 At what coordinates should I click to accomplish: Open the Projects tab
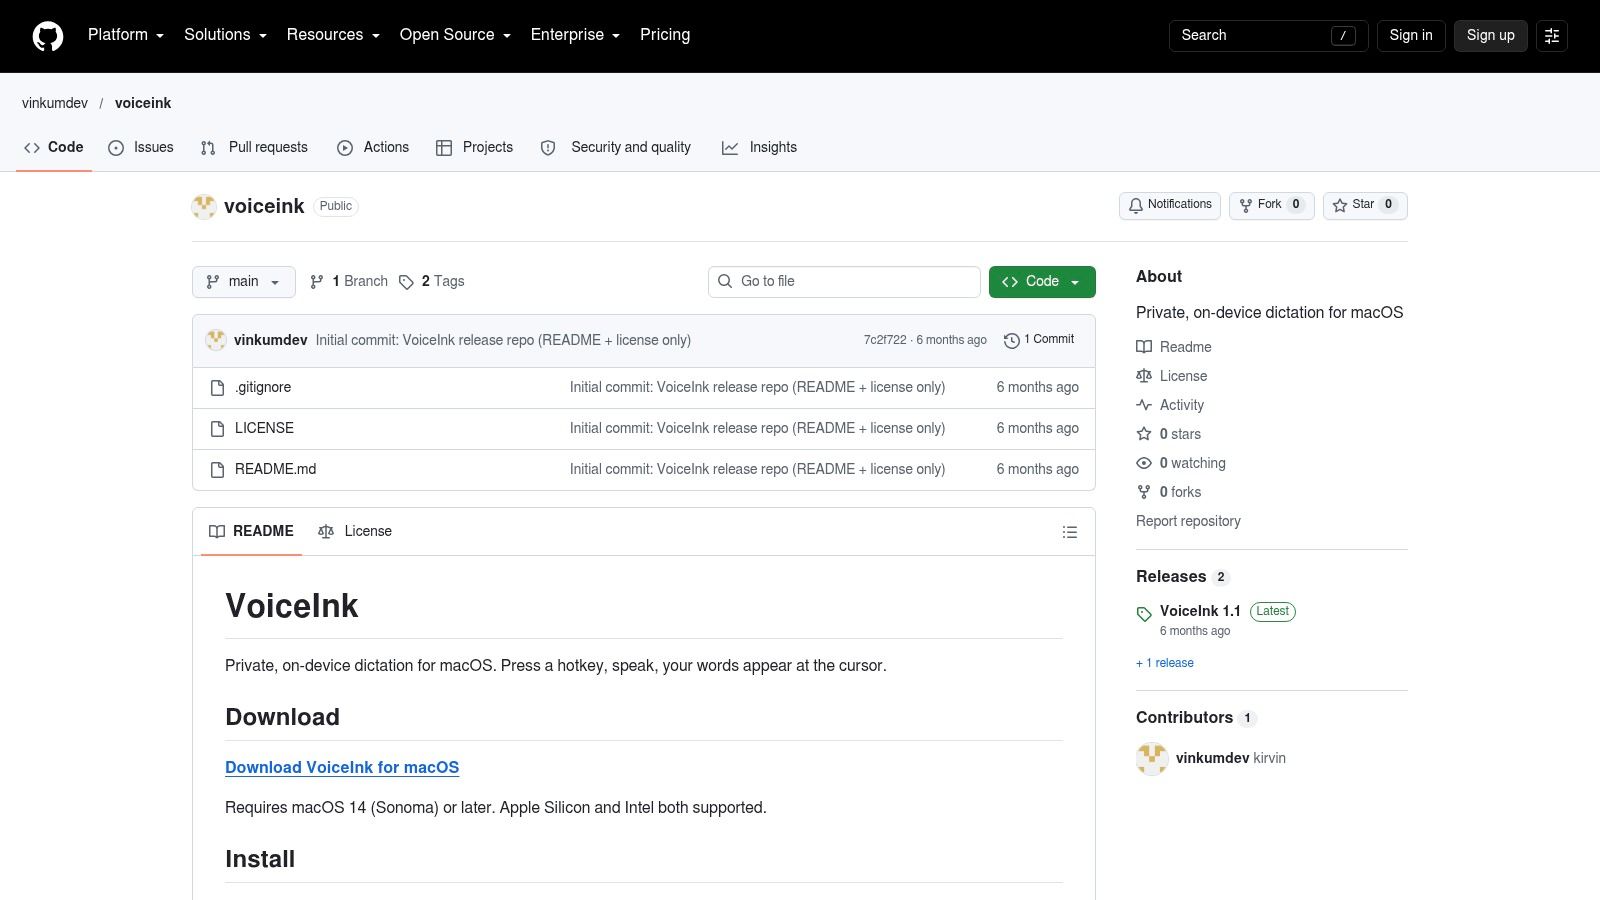475,147
